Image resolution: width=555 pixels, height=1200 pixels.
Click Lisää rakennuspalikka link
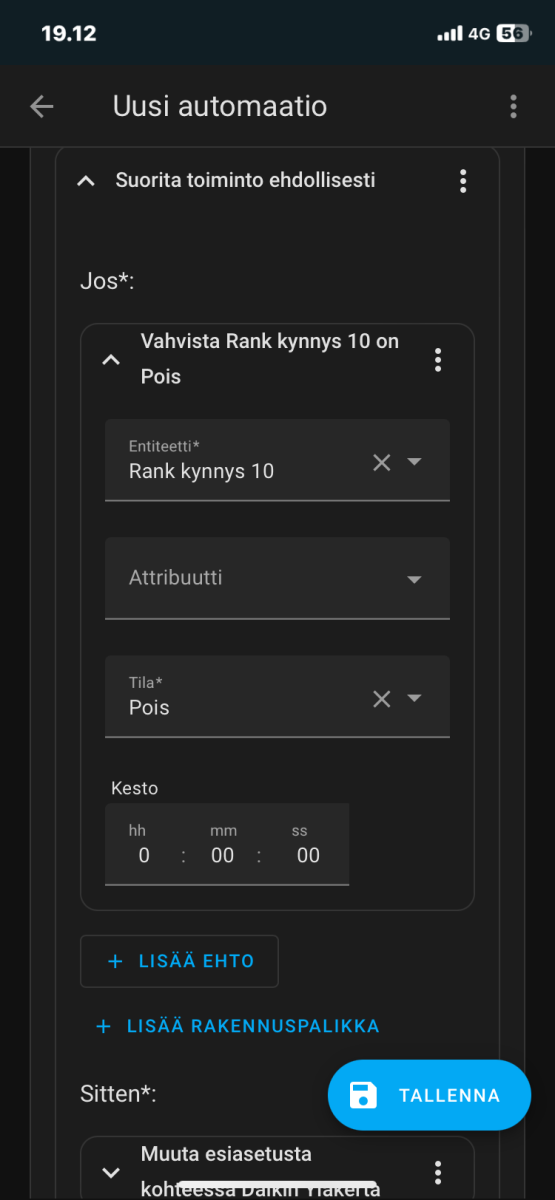(x=238, y=1026)
